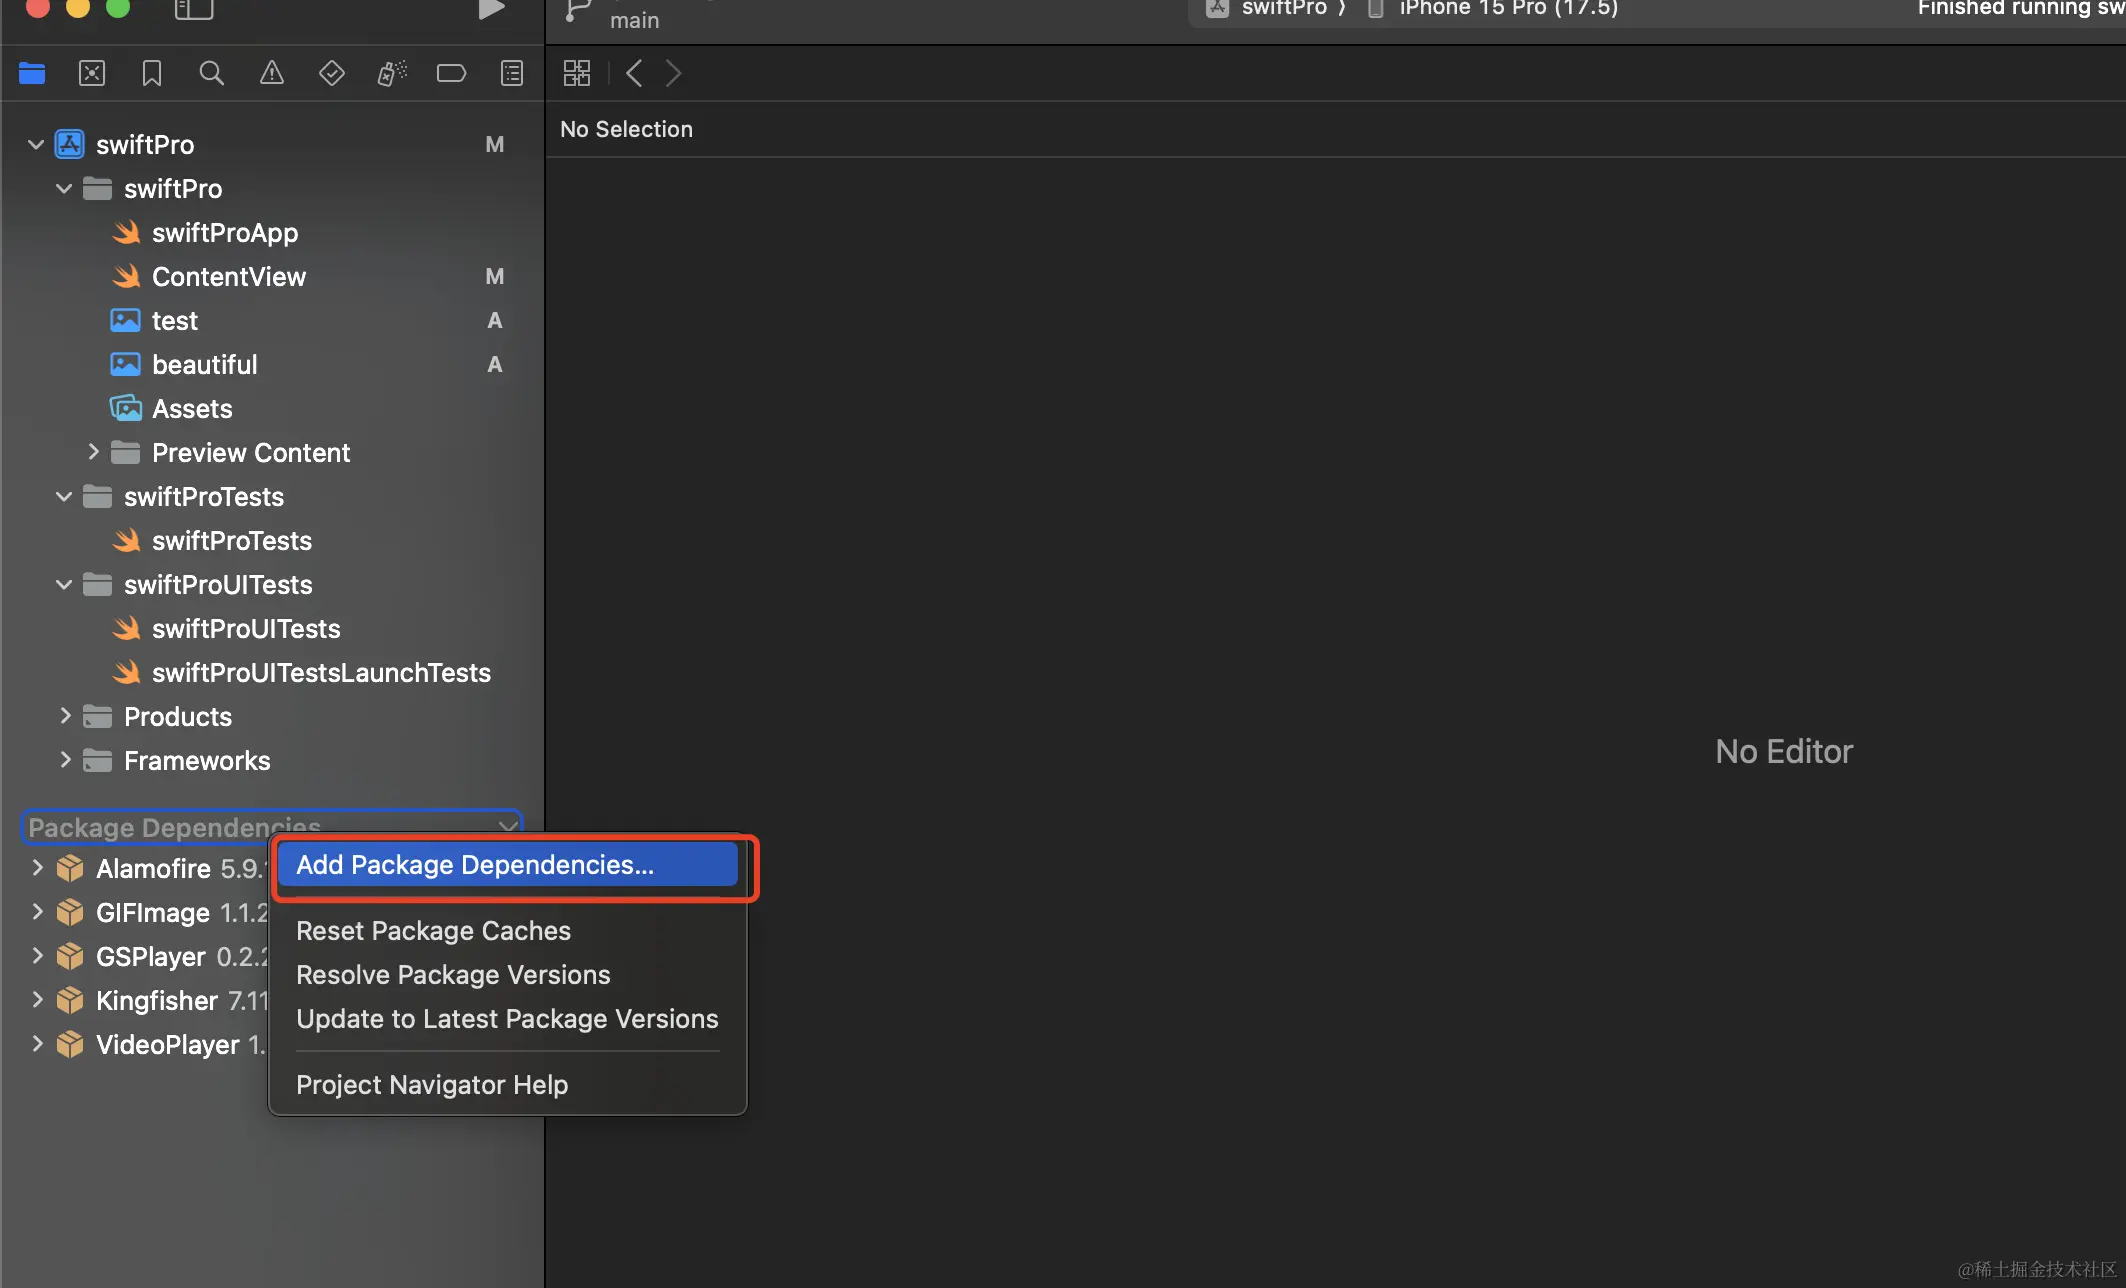Show the report navigator icon
2126x1288 pixels.
point(512,73)
